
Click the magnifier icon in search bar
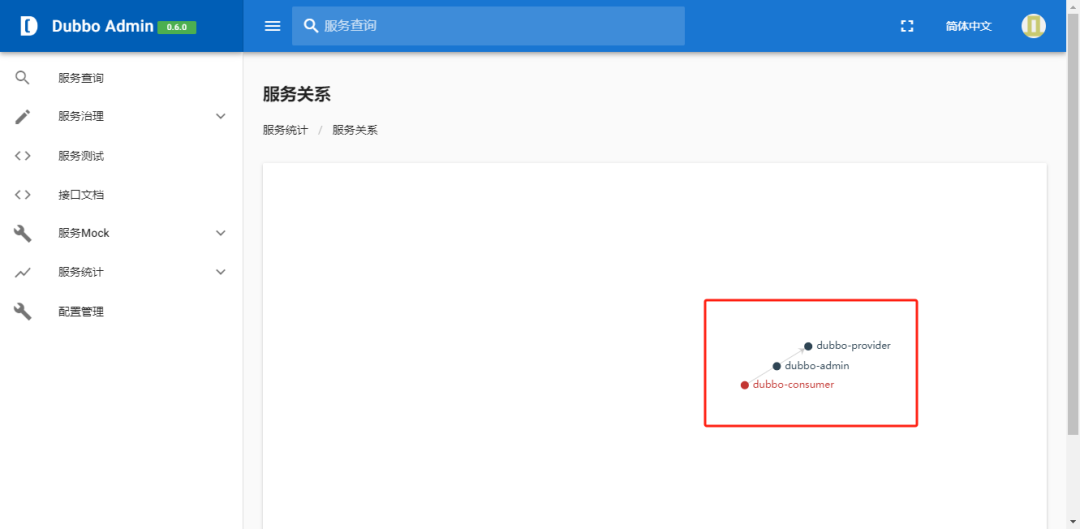pyautogui.click(x=311, y=26)
